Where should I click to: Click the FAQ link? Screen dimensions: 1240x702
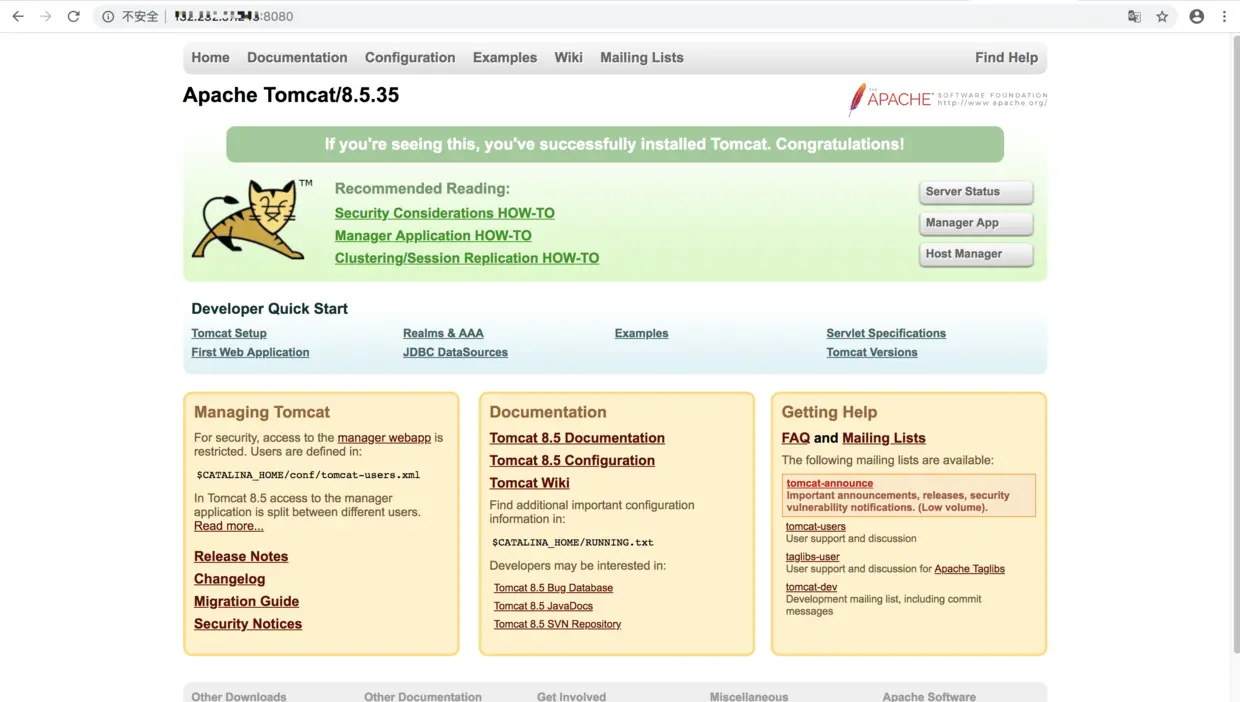[x=796, y=438]
